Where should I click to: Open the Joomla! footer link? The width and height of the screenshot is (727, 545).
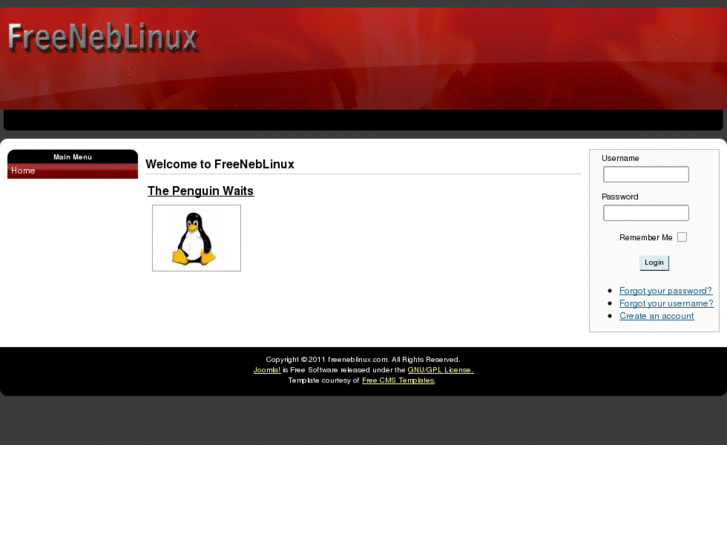pos(267,370)
